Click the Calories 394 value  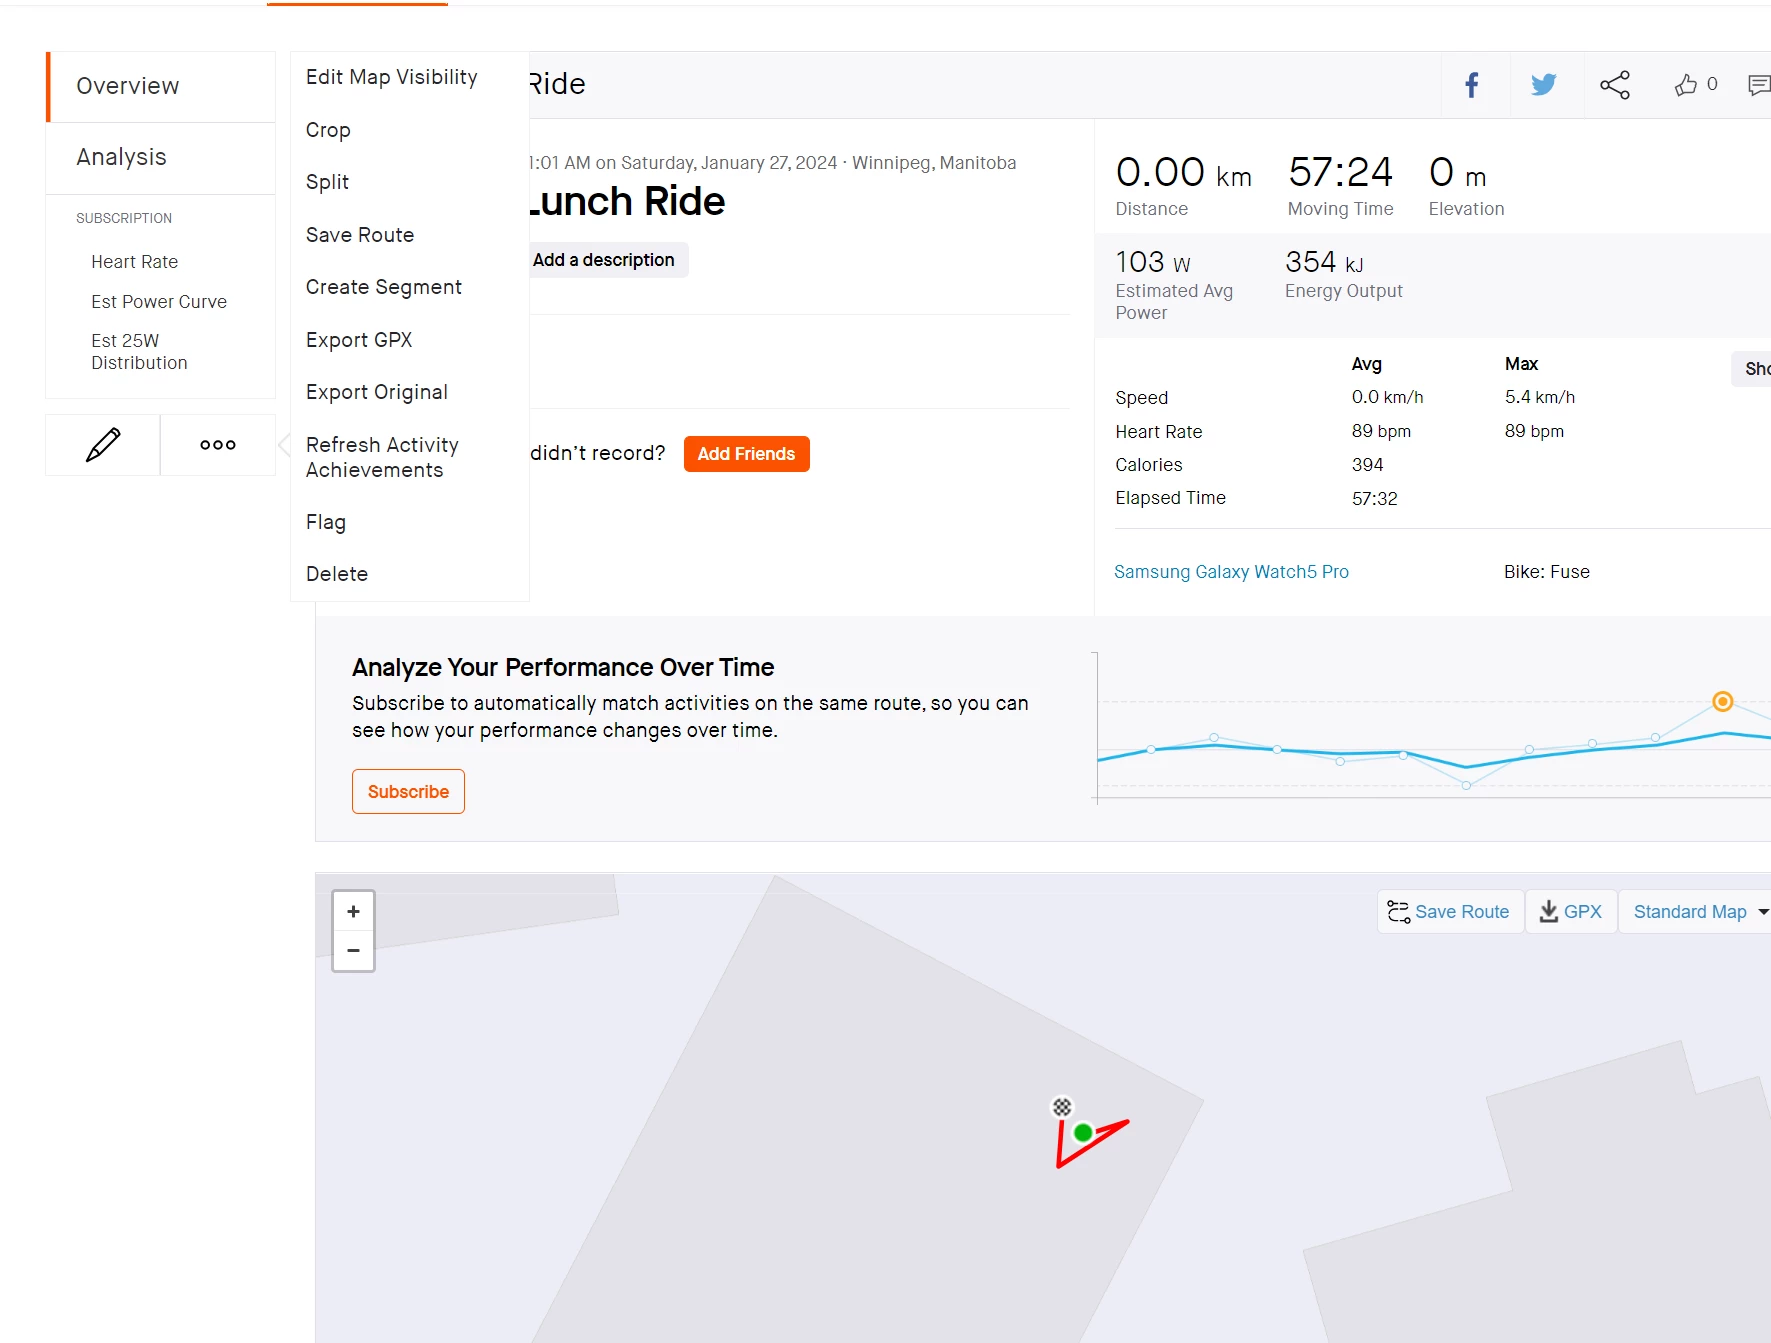[x=1368, y=465]
